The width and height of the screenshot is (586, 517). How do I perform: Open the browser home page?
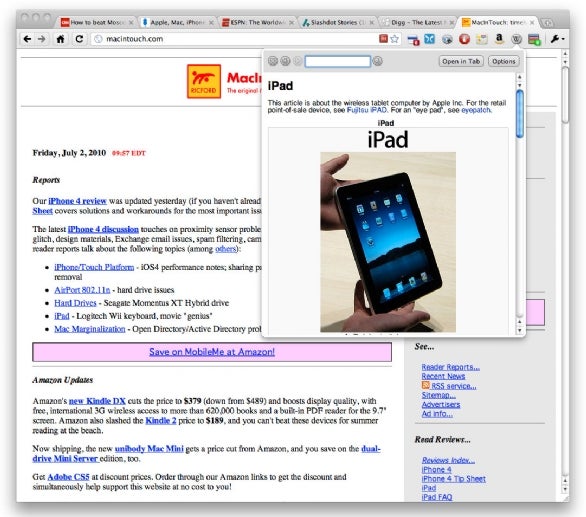pos(61,39)
